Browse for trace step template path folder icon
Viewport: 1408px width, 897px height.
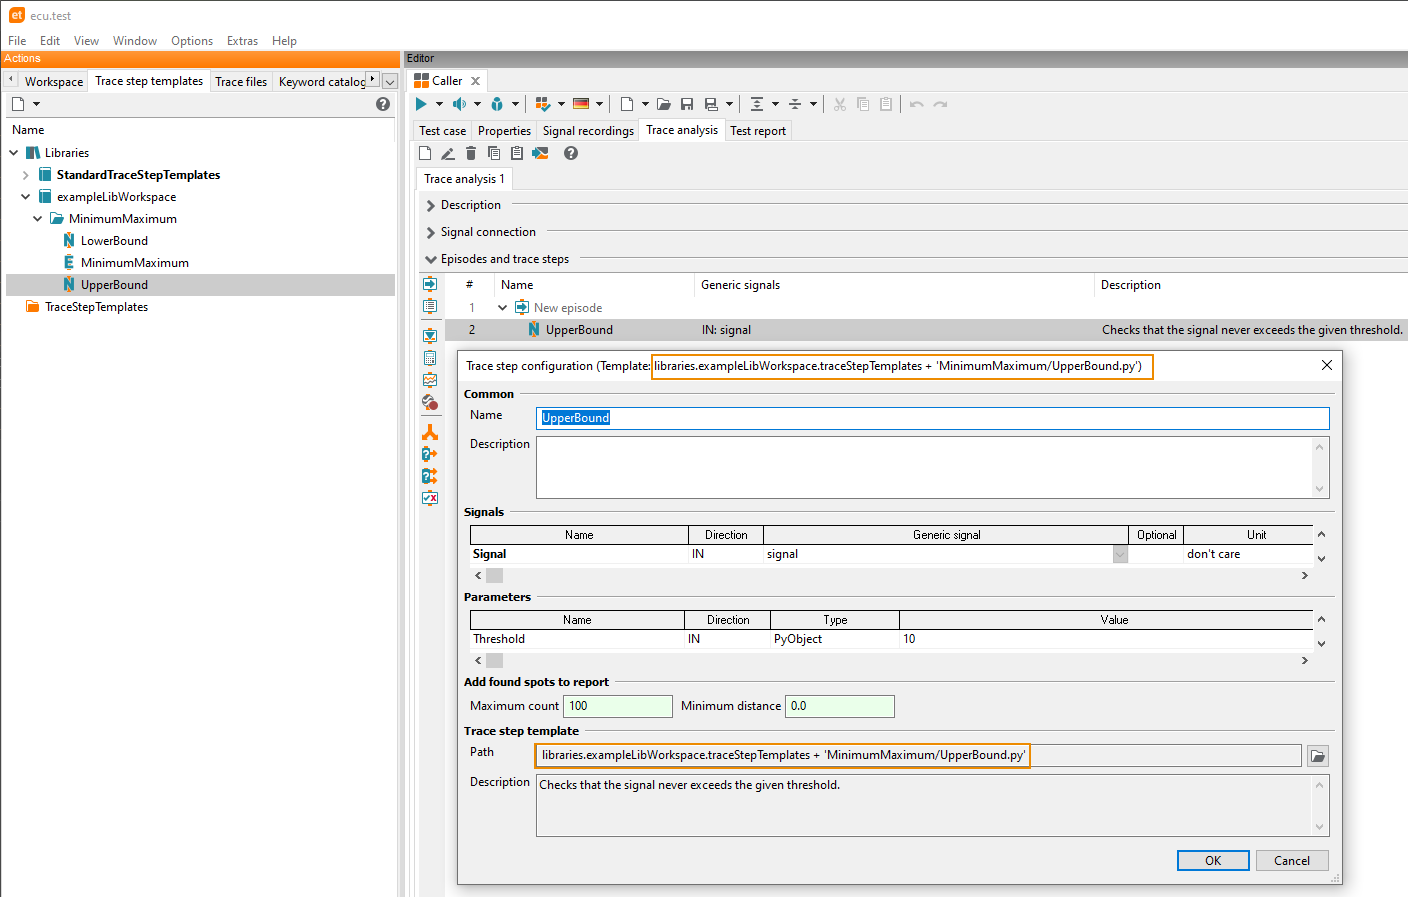[1318, 756]
